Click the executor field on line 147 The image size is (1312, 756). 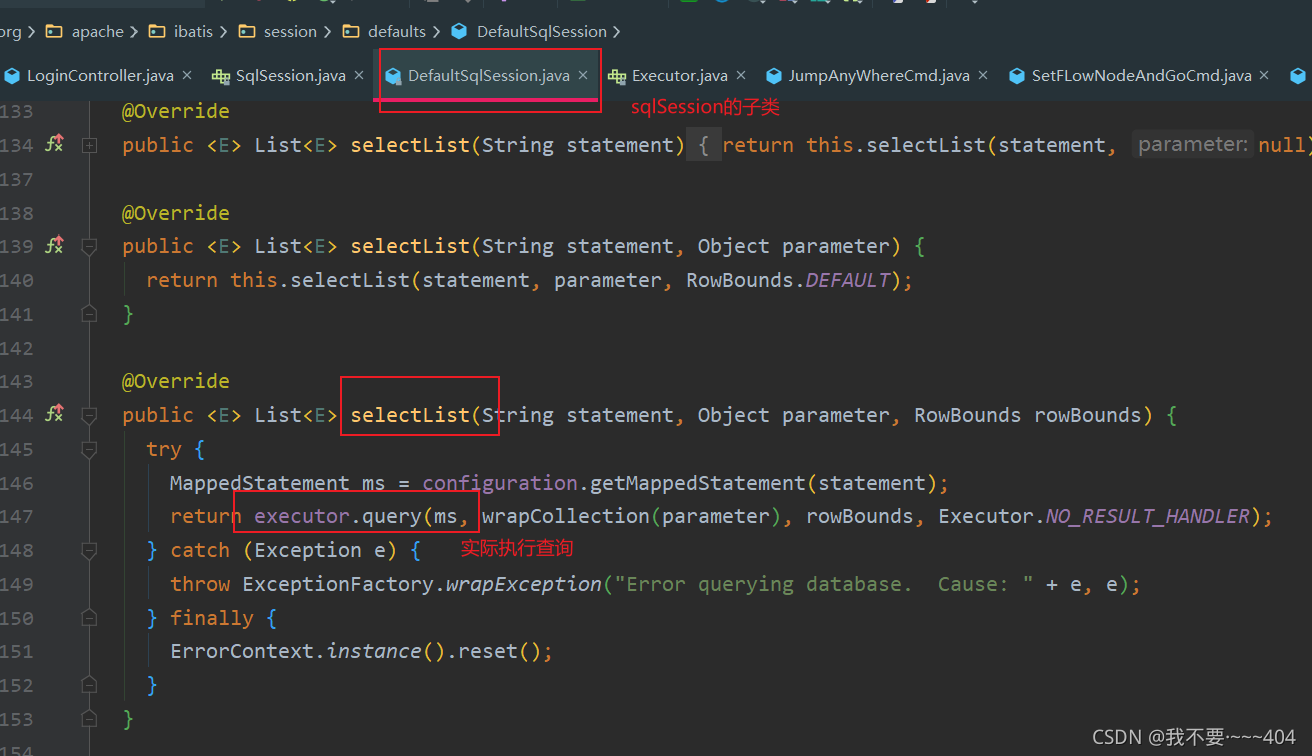click(302, 516)
